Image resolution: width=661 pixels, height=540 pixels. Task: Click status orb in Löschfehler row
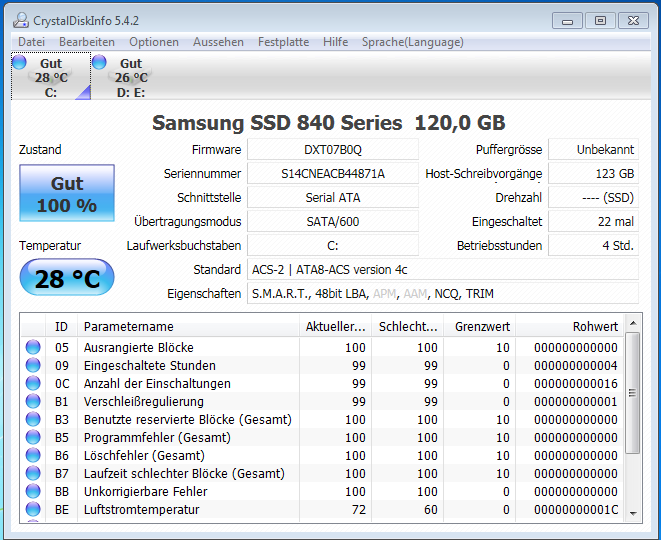33,455
